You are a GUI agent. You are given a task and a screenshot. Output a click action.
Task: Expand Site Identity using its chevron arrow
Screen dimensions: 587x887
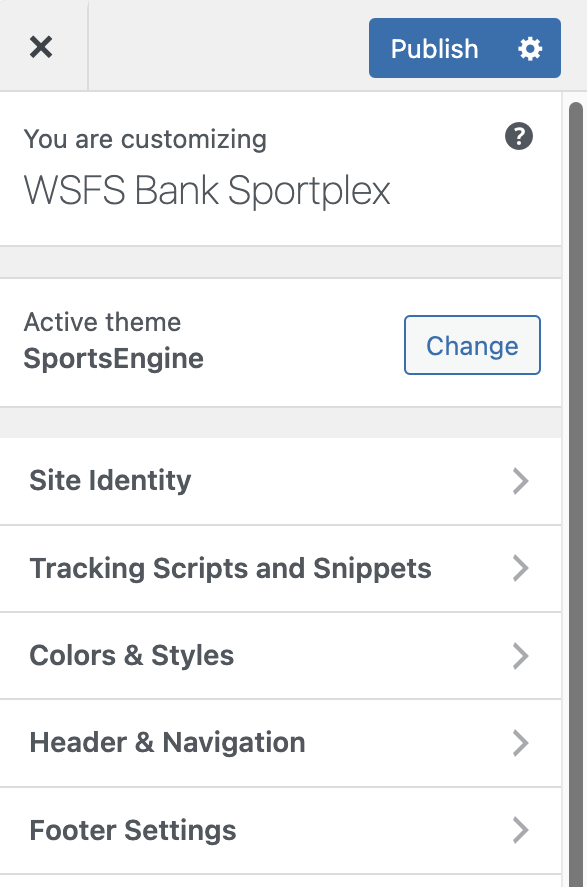click(520, 481)
